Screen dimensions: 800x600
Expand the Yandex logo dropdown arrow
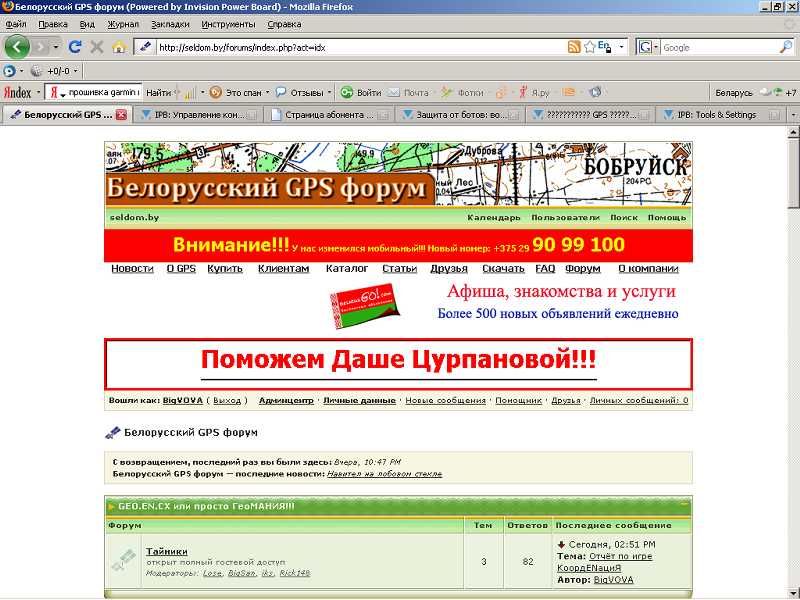[x=38, y=92]
